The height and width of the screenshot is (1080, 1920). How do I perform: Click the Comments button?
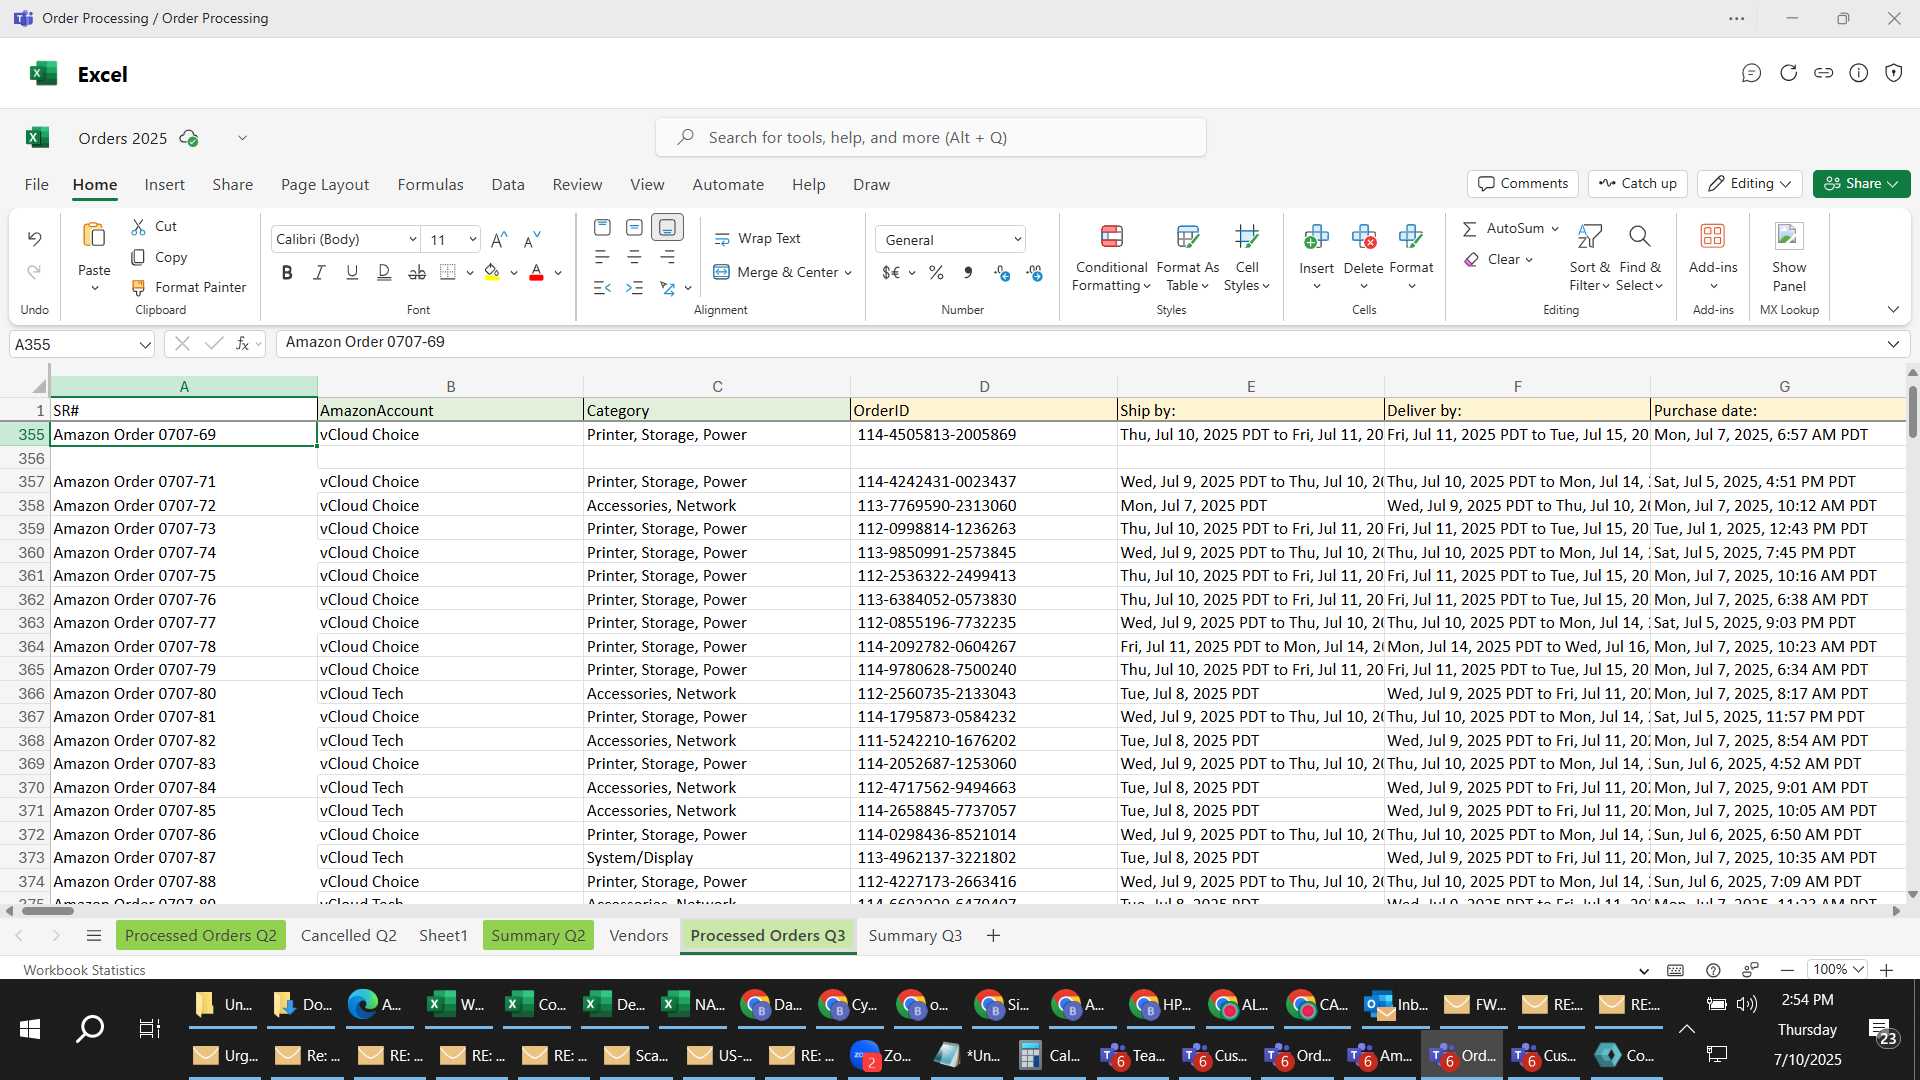click(x=1523, y=184)
